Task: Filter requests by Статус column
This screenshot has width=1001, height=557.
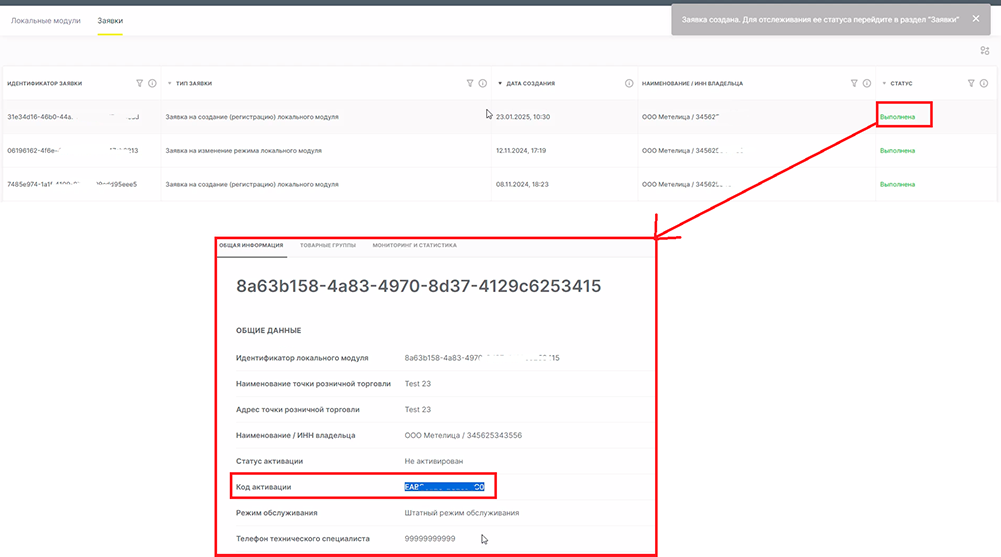Action: pyautogui.click(x=971, y=84)
